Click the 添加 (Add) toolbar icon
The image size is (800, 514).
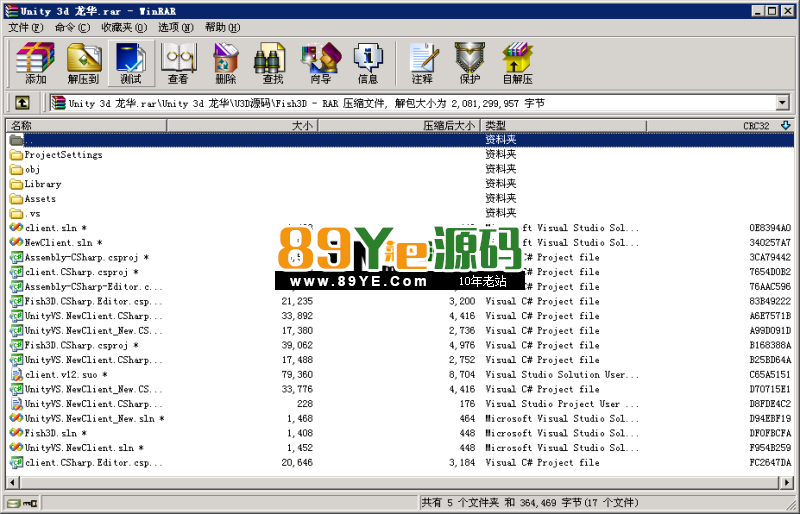35,63
